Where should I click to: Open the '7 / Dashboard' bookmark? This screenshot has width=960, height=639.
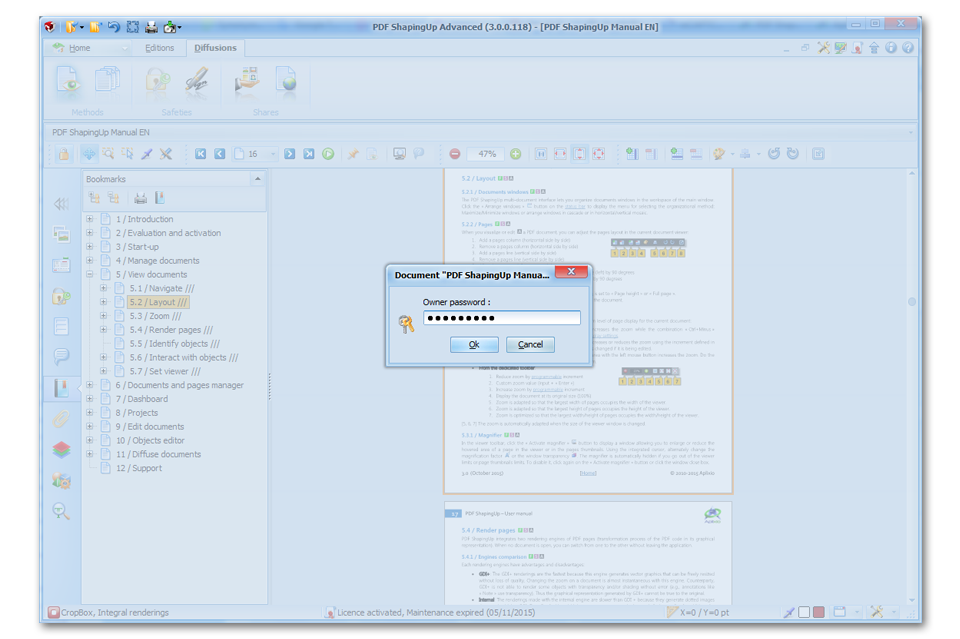click(141, 399)
